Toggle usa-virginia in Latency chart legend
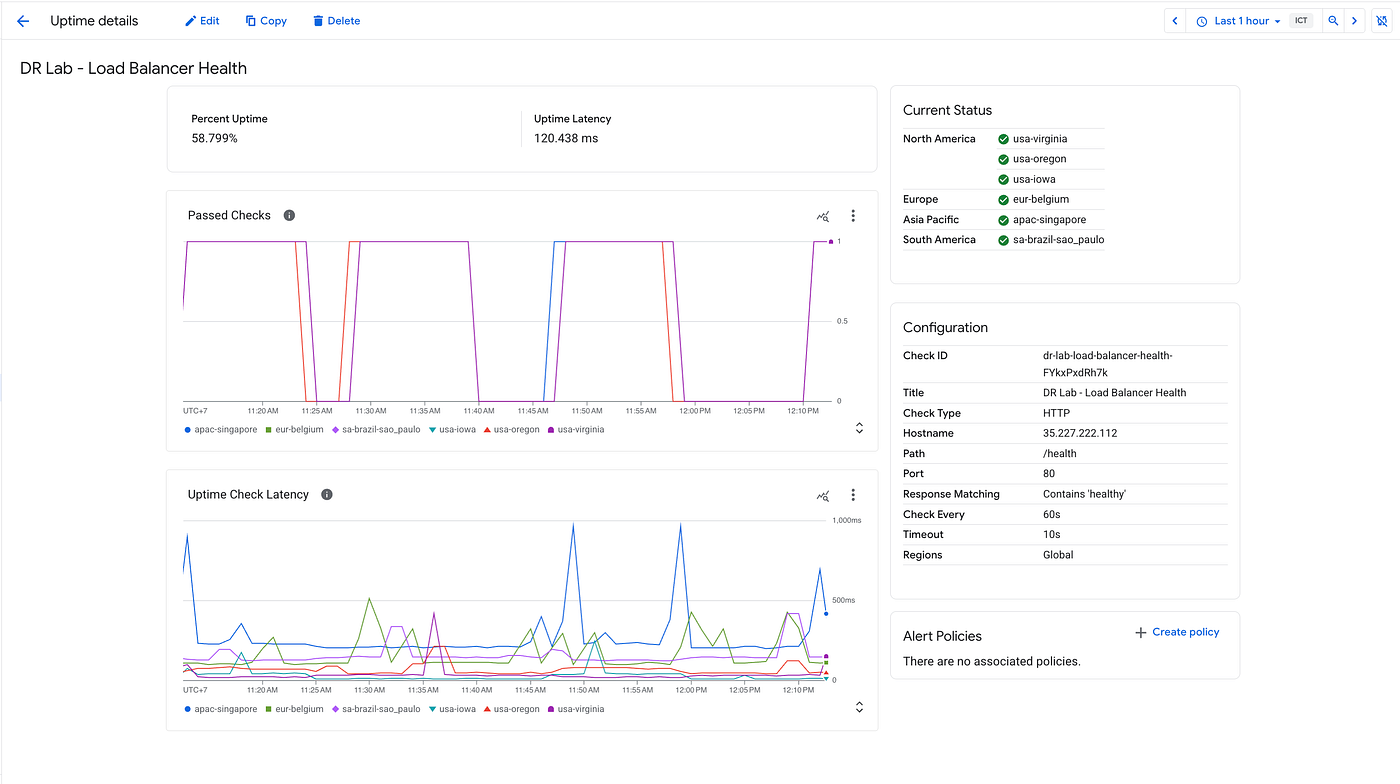 click(x=576, y=709)
